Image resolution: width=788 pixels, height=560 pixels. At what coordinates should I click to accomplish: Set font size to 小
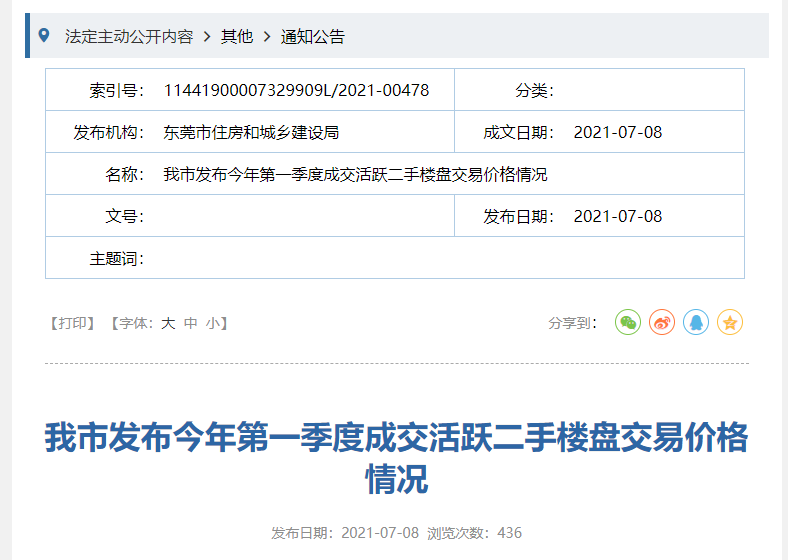pyautogui.click(x=213, y=323)
